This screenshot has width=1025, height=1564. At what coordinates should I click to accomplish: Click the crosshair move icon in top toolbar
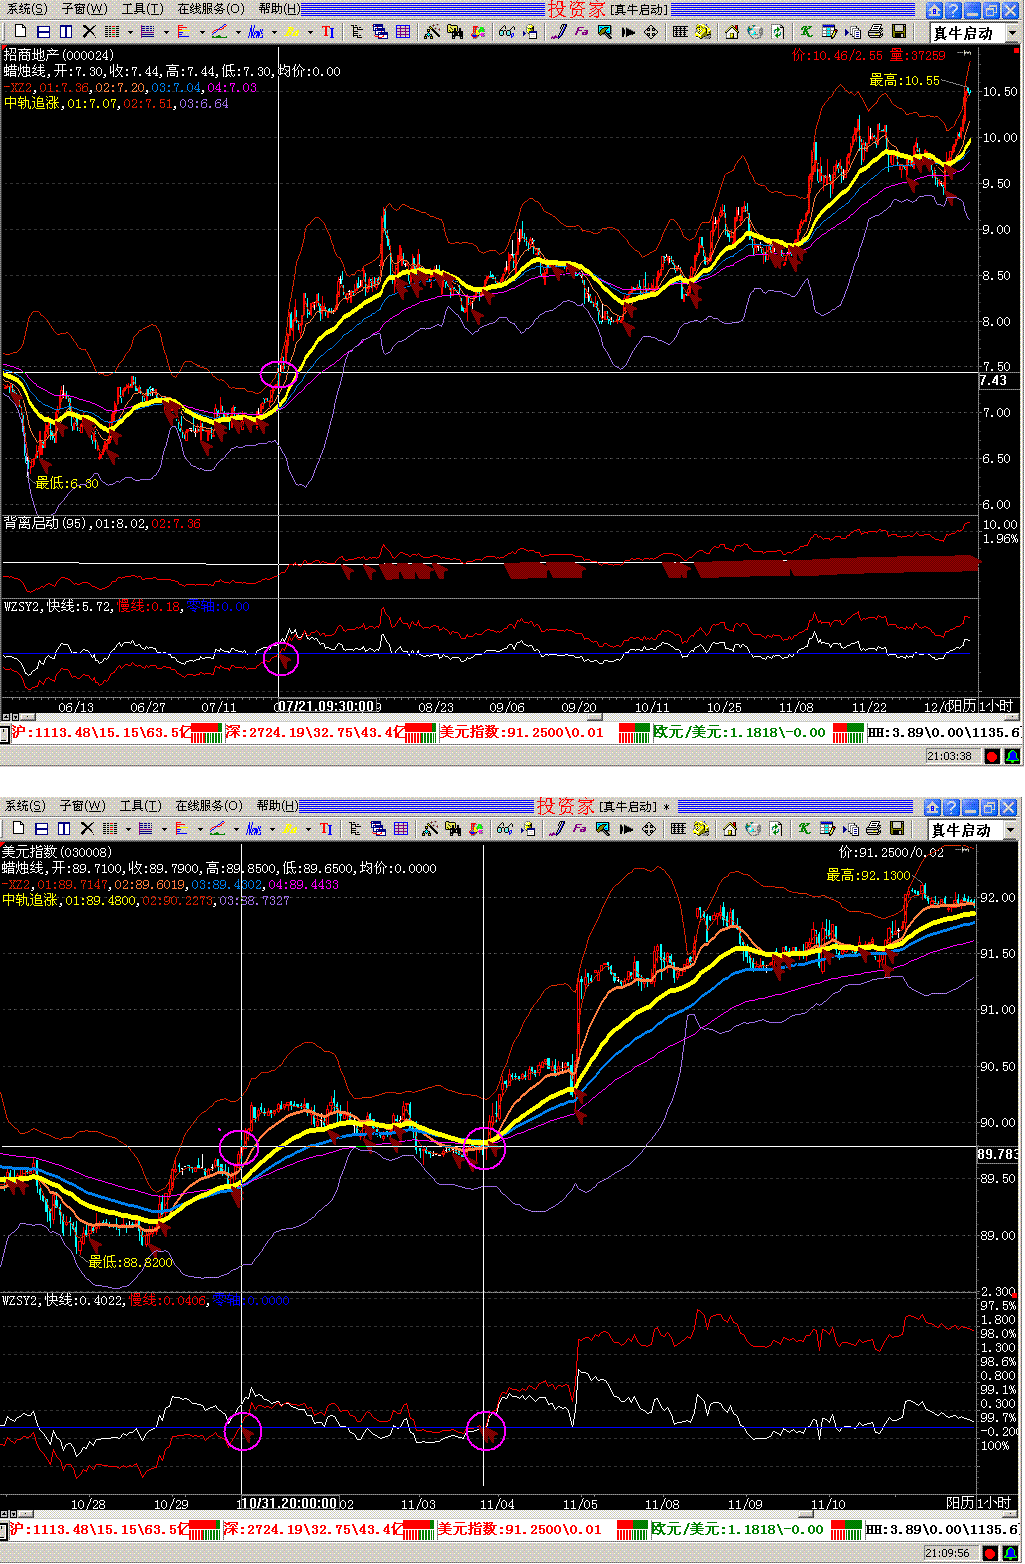pyautogui.click(x=651, y=32)
